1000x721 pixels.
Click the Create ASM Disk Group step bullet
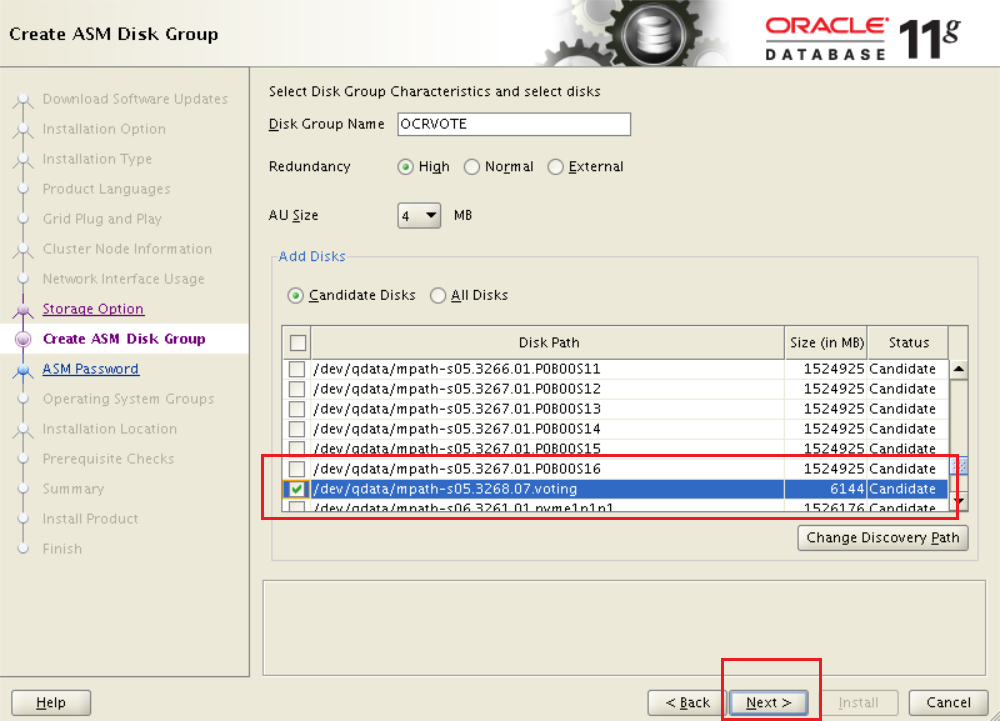[24, 339]
